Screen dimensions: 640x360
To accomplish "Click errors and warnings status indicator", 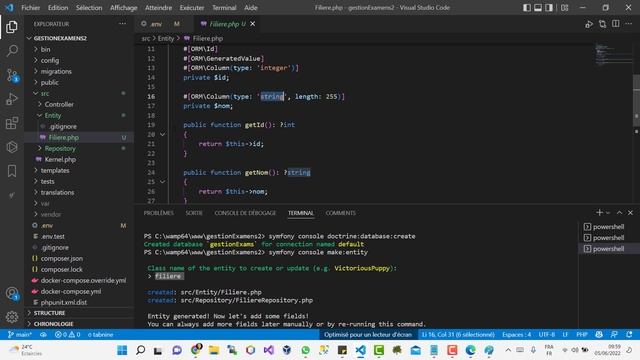I will point(67,335).
